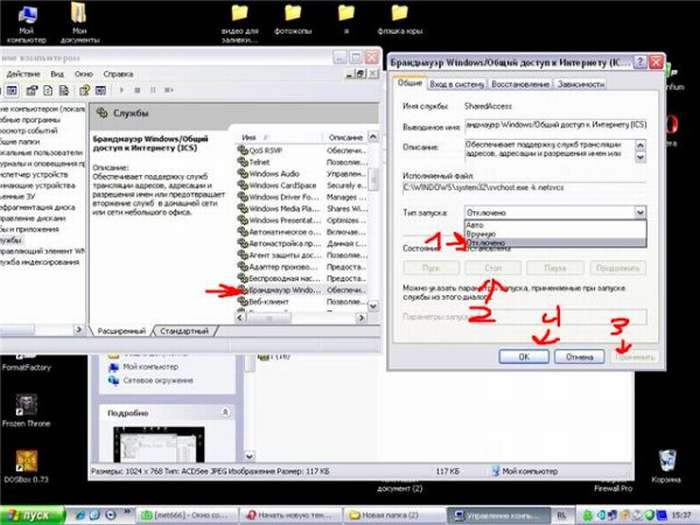
Task: Click the OK button
Action: click(524, 357)
